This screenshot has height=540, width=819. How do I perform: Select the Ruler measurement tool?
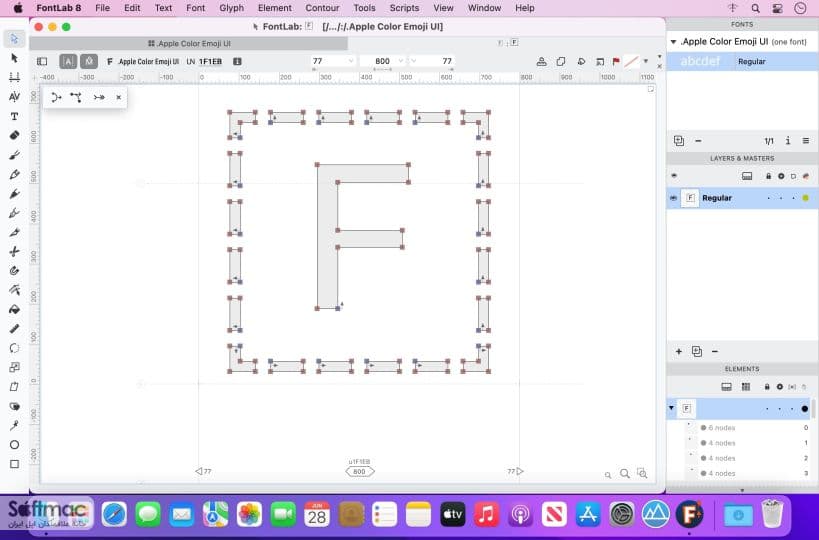[x=14, y=328]
